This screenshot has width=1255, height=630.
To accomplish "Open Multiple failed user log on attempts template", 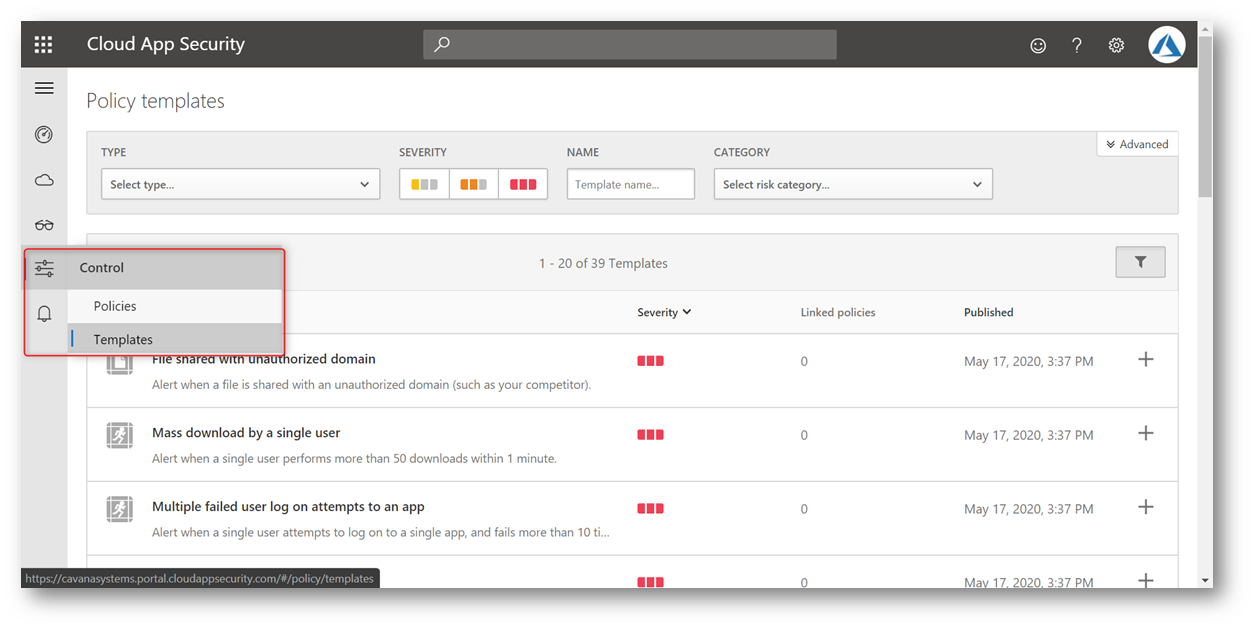I will pos(288,507).
